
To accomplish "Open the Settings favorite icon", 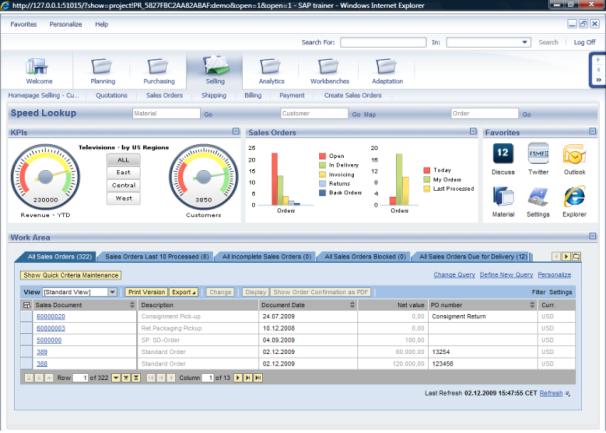I will [x=538, y=196].
